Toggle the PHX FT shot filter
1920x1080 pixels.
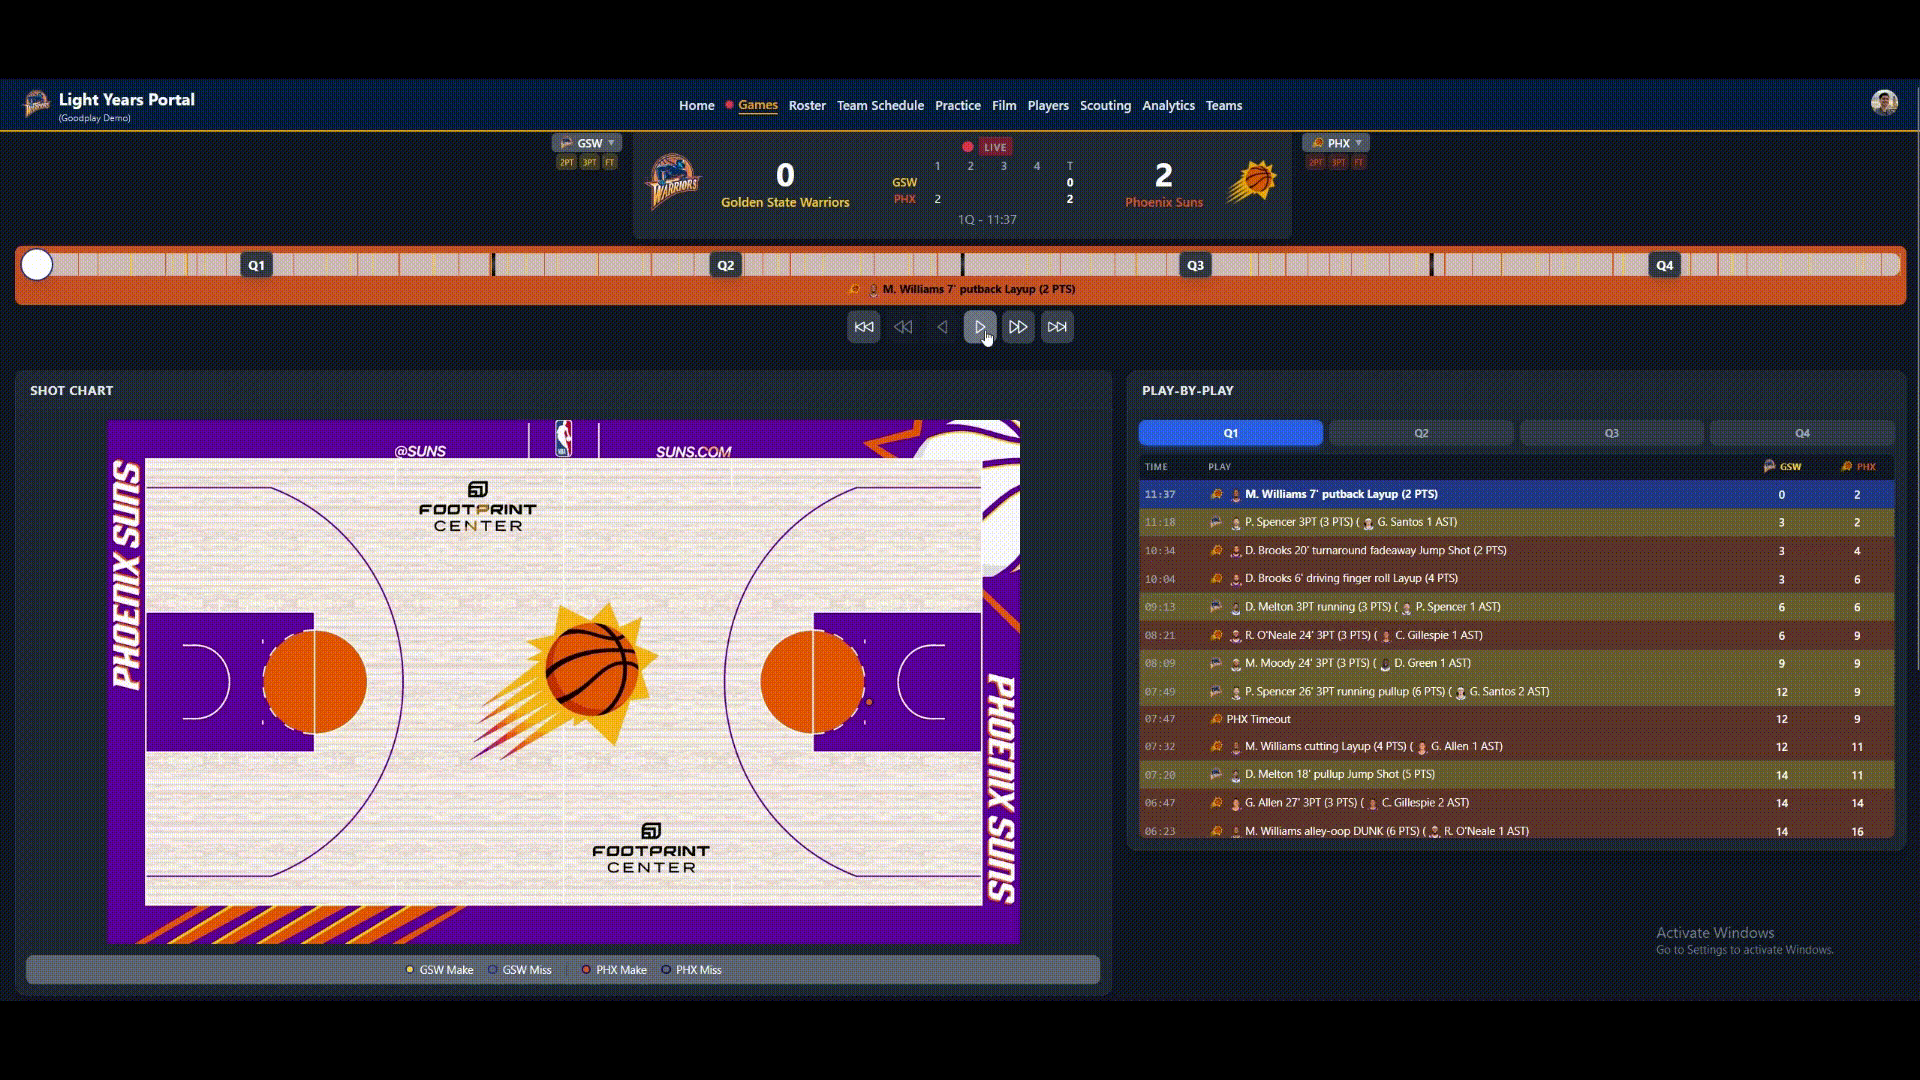[x=1359, y=163]
